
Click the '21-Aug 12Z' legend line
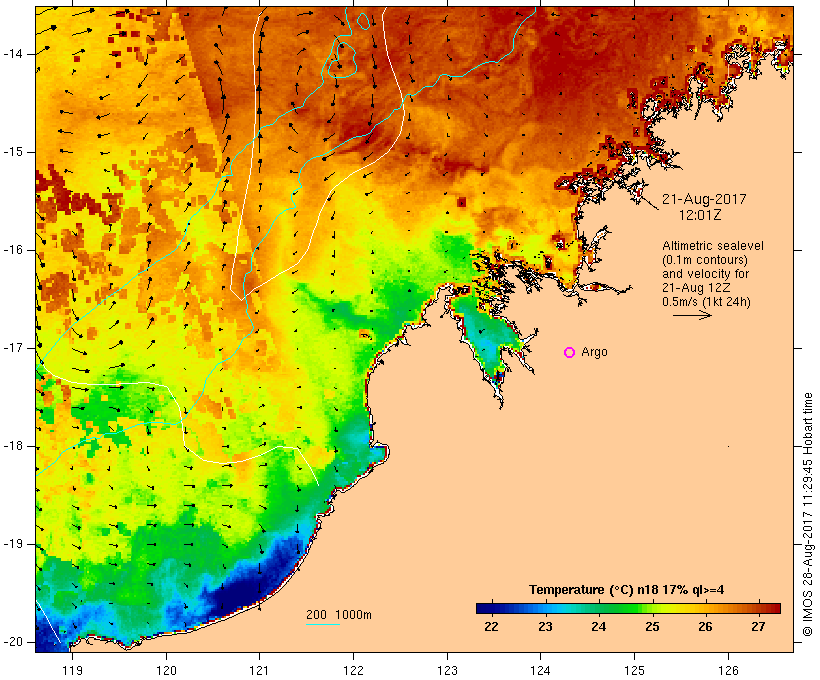[x=696, y=288]
